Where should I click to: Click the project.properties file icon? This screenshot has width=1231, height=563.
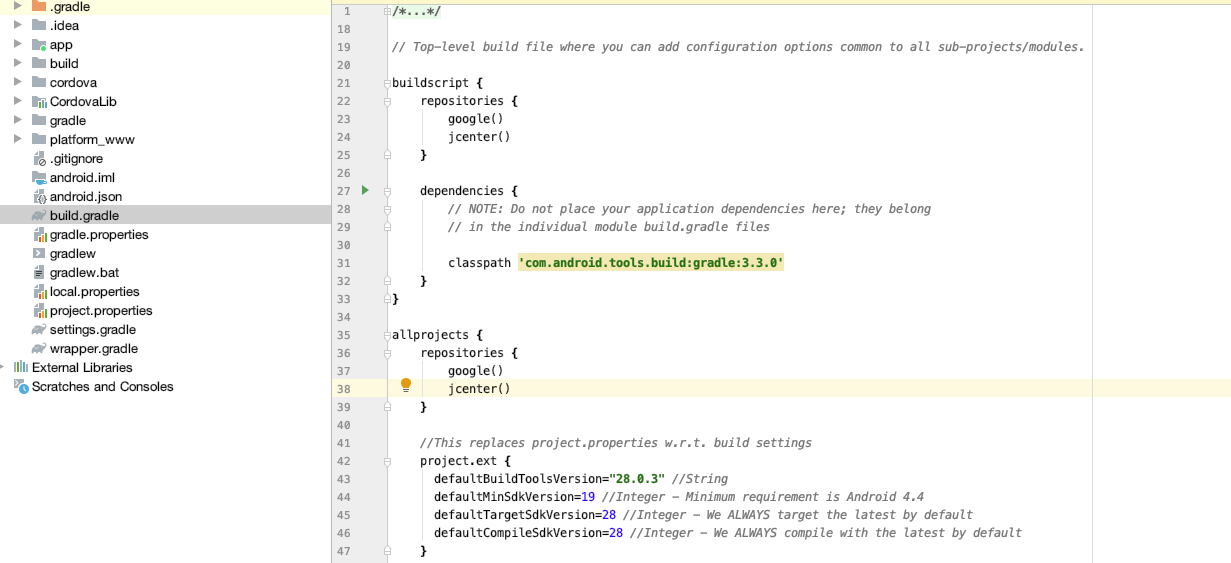tap(39, 310)
